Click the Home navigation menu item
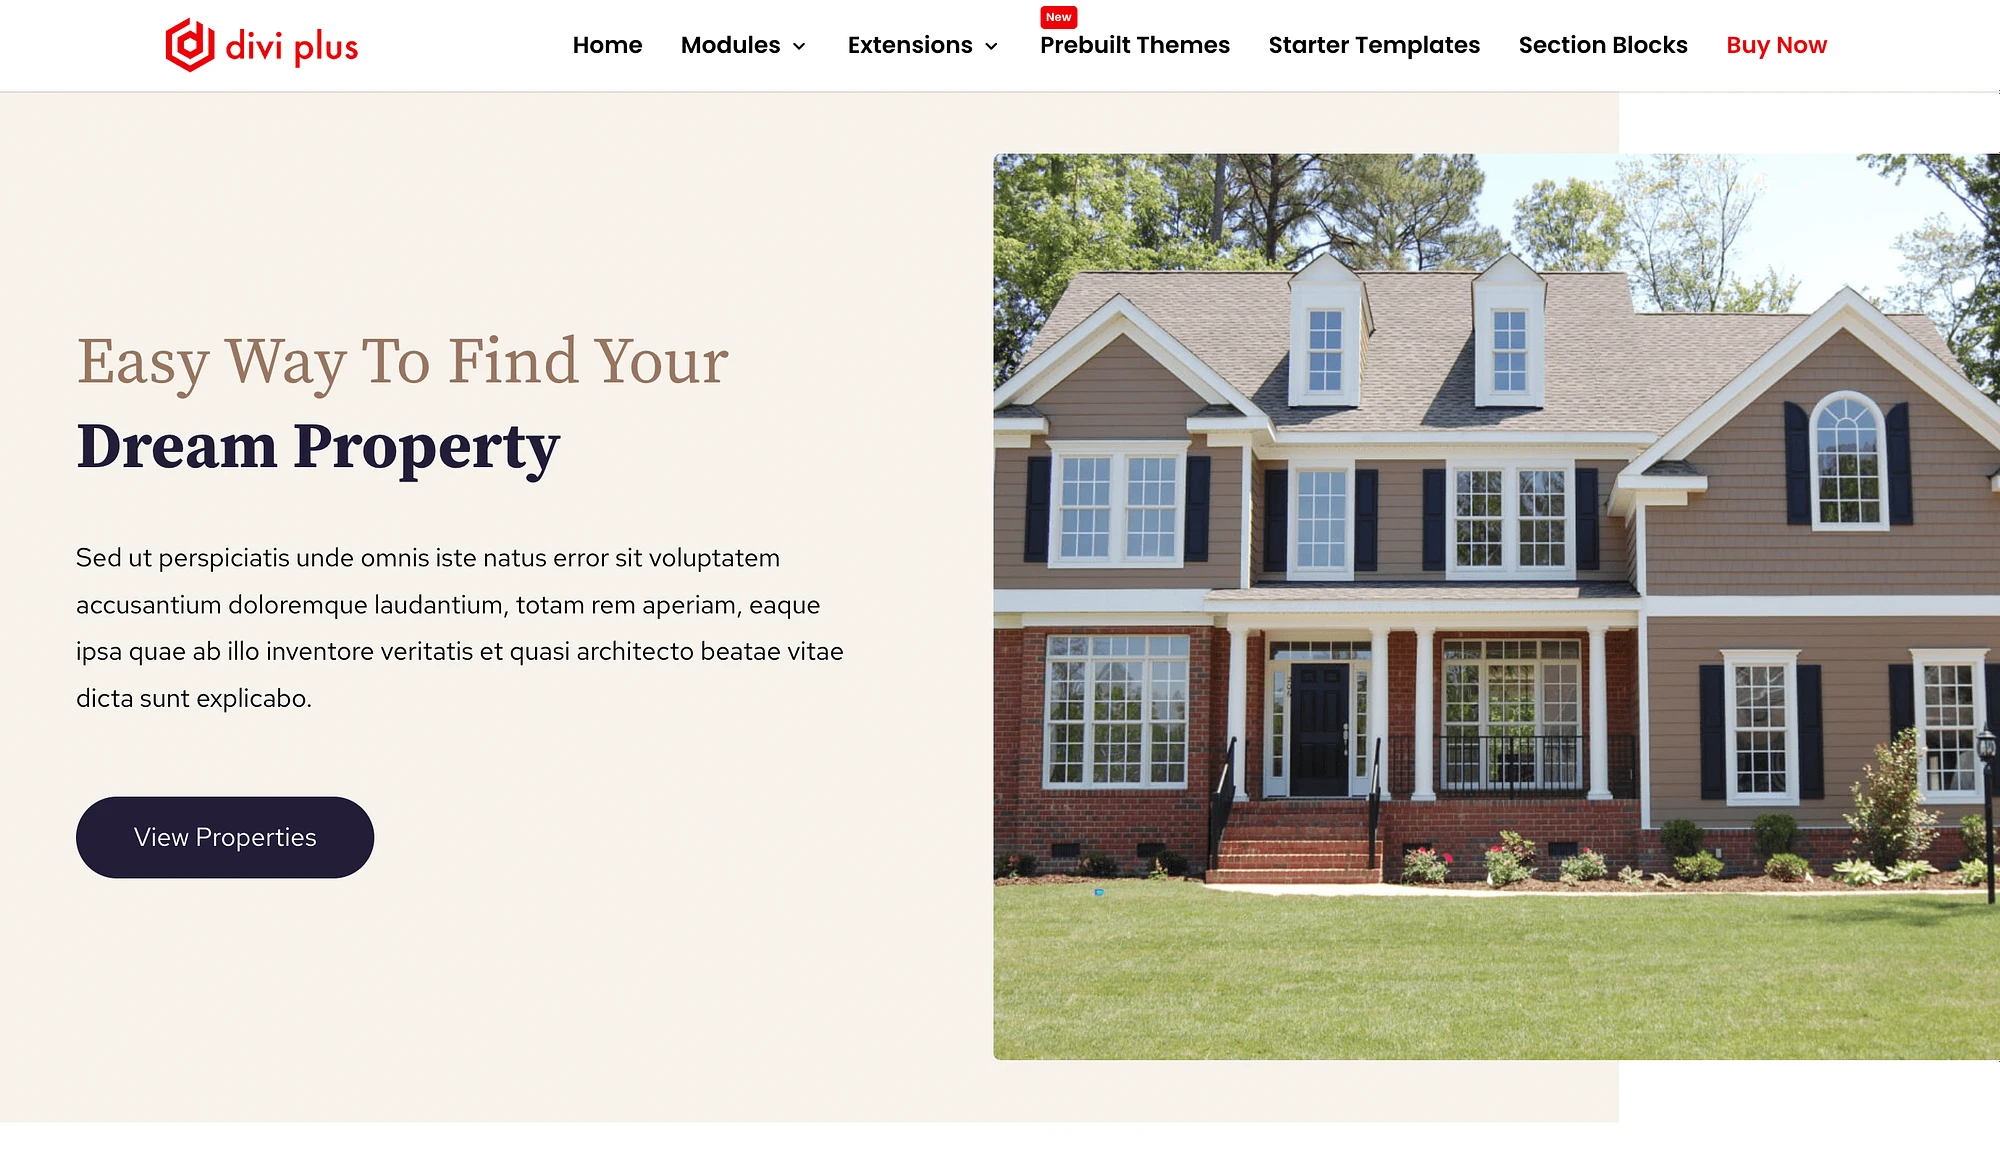This screenshot has width=2000, height=1166. click(608, 44)
